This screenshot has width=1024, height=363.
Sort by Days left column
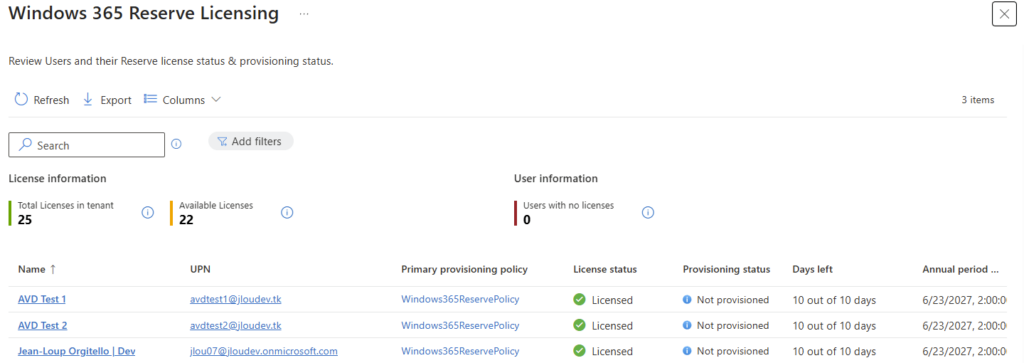click(812, 269)
